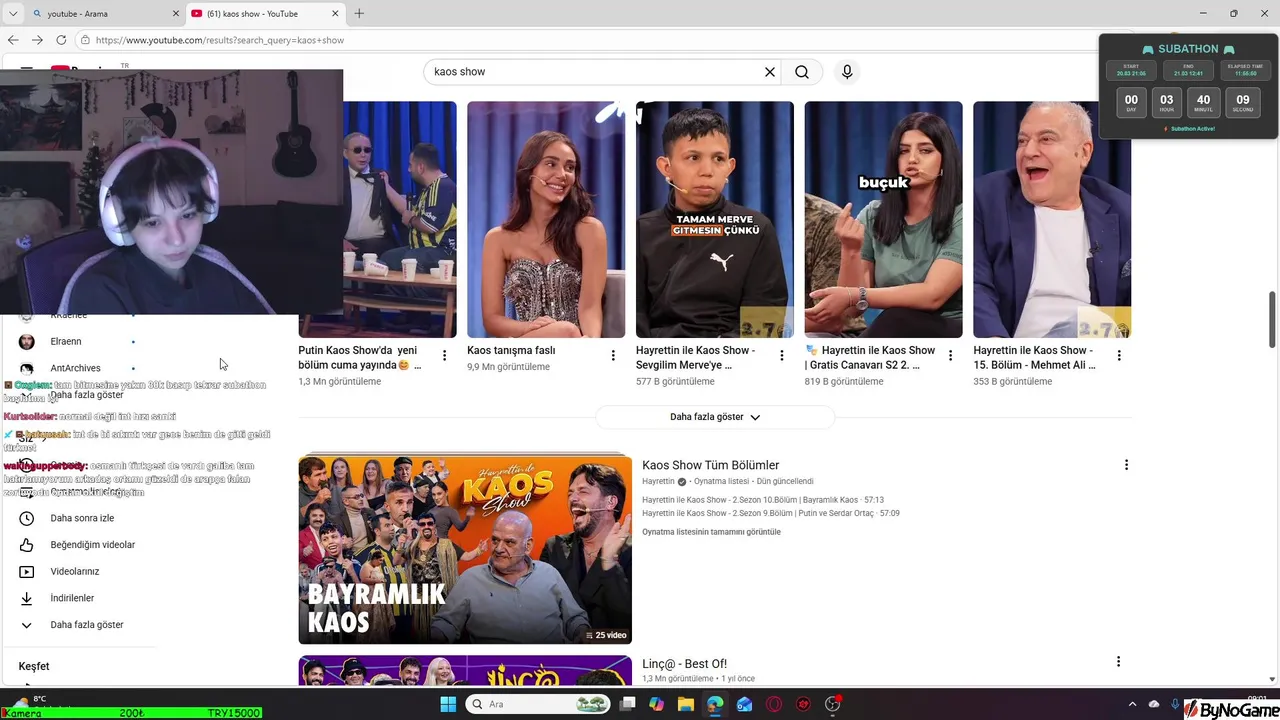Open options for 'Linç@ - Best Of!' result
Viewport: 1280px width, 720px height.
point(1118,662)
